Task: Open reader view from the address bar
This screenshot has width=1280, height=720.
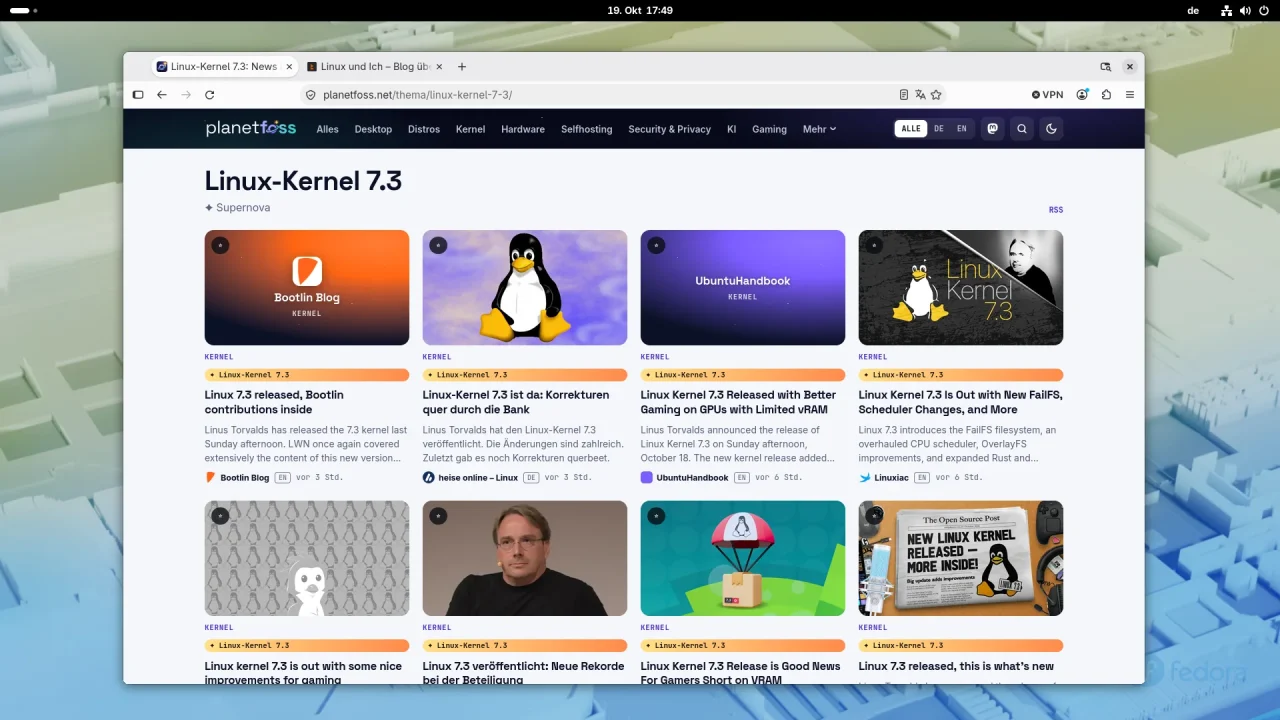Action: 904,95
